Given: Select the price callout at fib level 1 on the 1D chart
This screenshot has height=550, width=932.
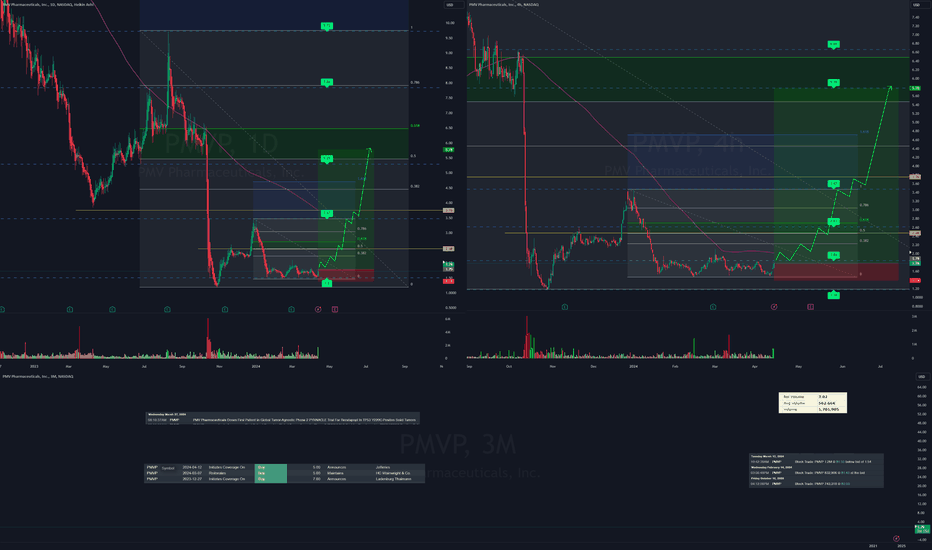Looking at the screenshot, I should coord(327,26).
